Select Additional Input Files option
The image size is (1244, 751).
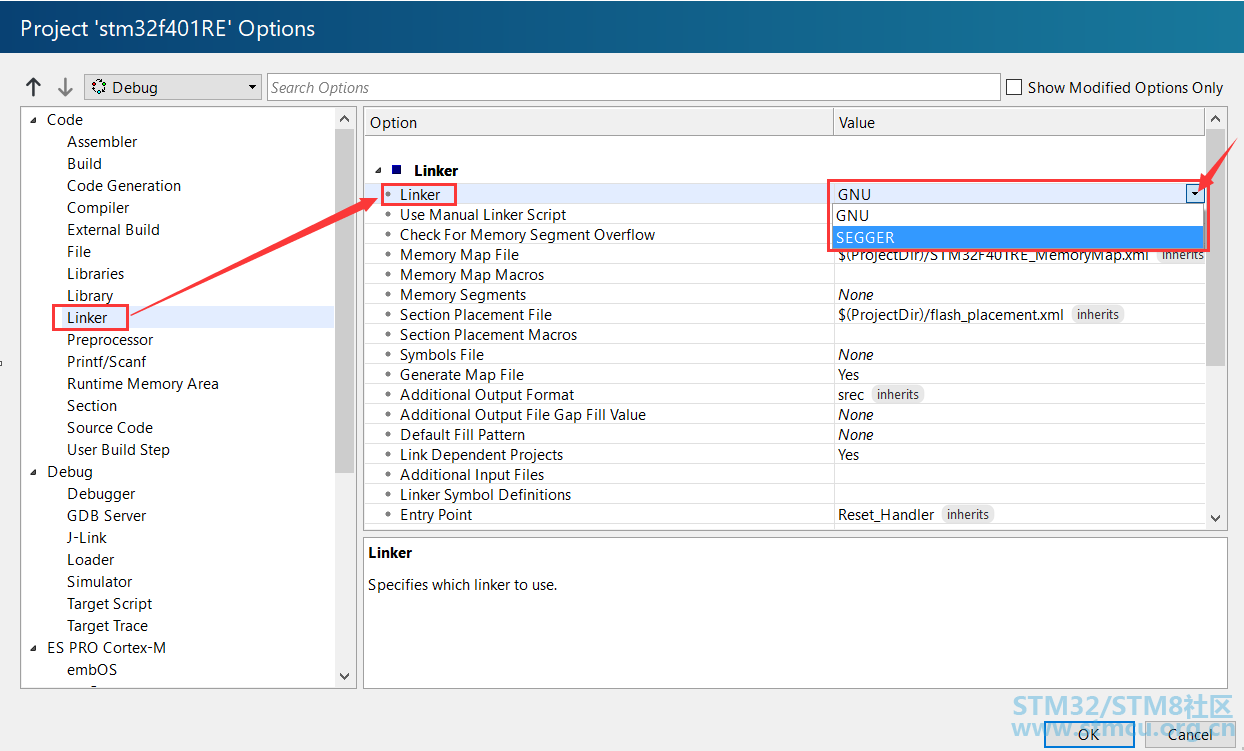tap(472, 475)
